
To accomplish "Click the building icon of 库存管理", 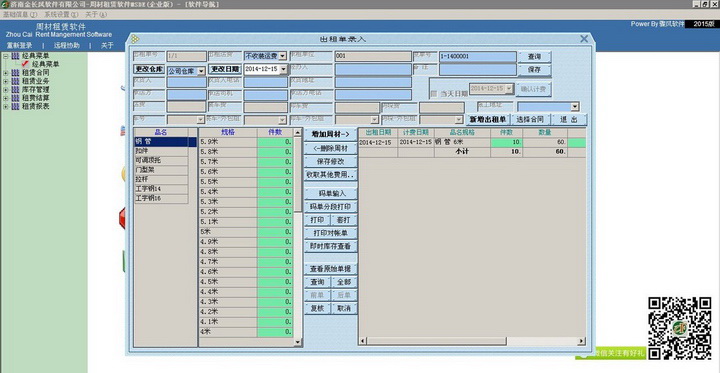I will [15, 90].
